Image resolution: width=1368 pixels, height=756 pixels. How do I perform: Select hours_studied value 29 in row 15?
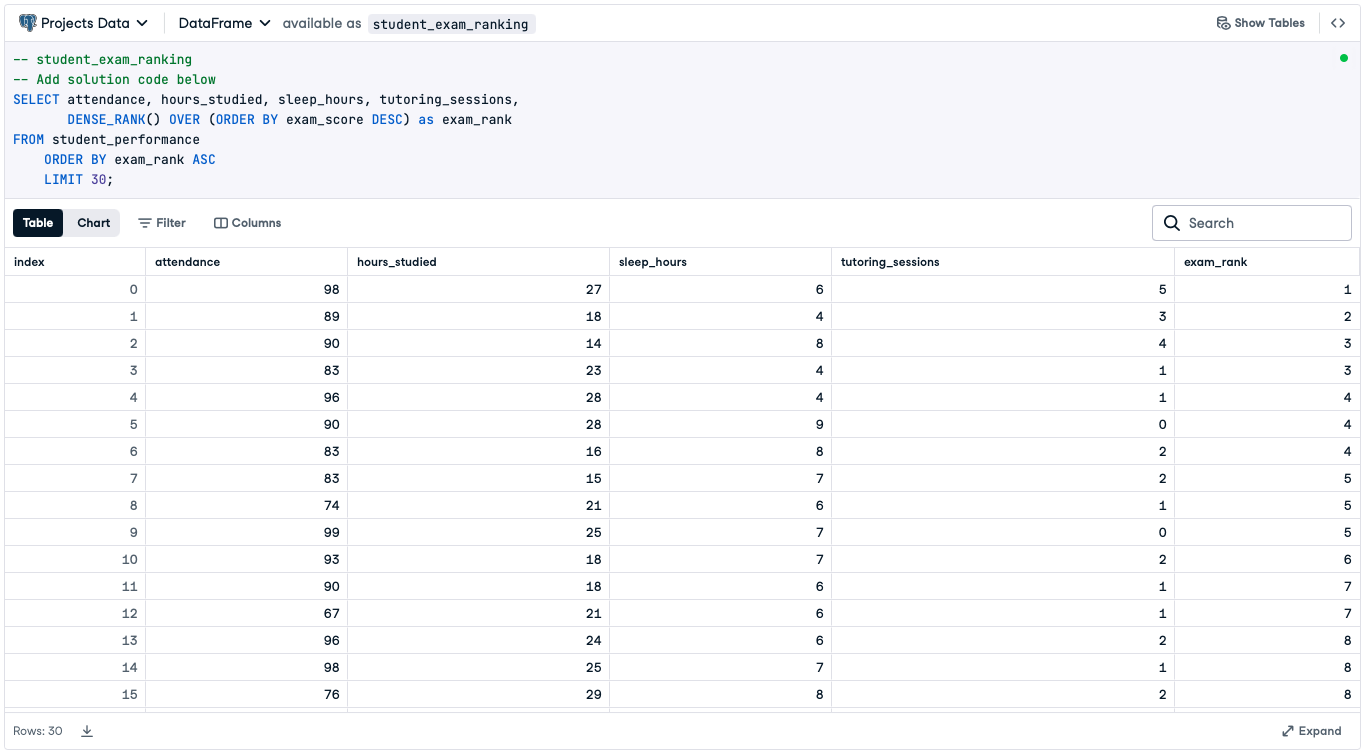(x=478, y=694)
